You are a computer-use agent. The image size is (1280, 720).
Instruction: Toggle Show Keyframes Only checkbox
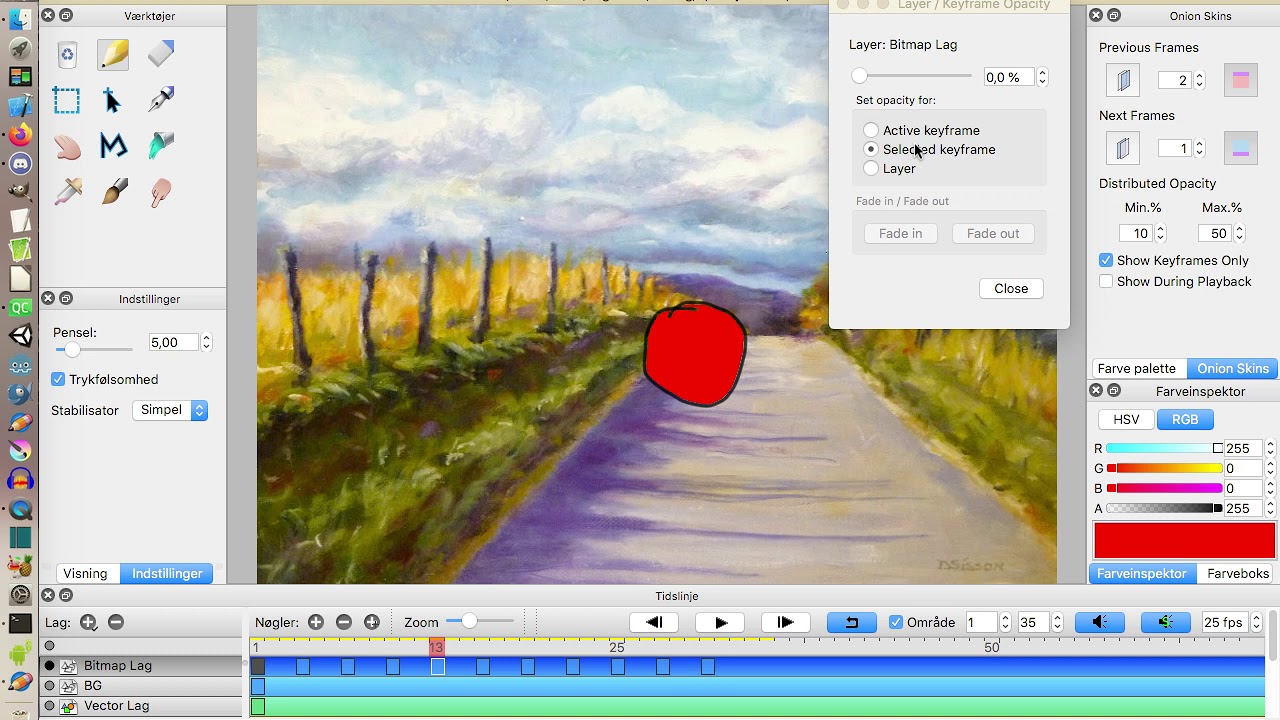(x=1106, y=260)
